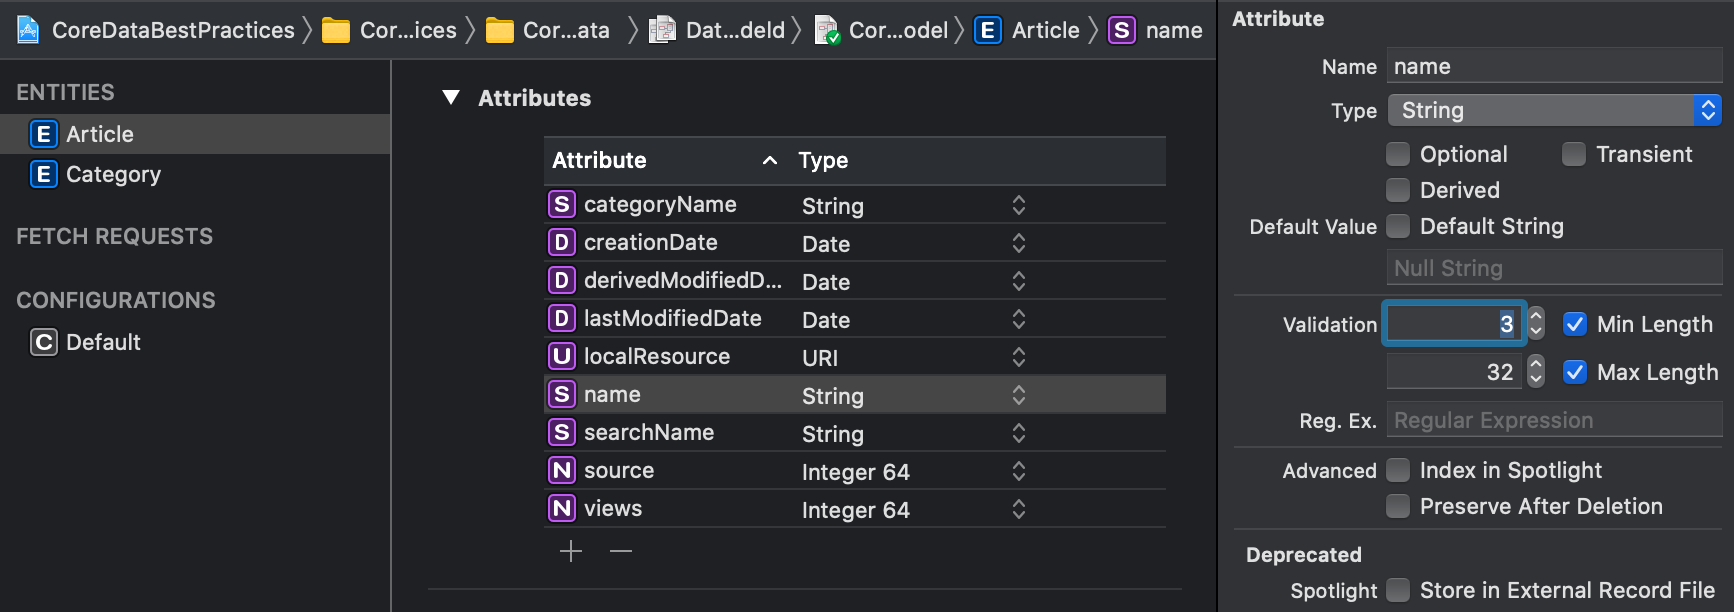Open the attribute Type String dropdown
Viewport: 1734px width, 612px height.
[x=1554, y=110]
